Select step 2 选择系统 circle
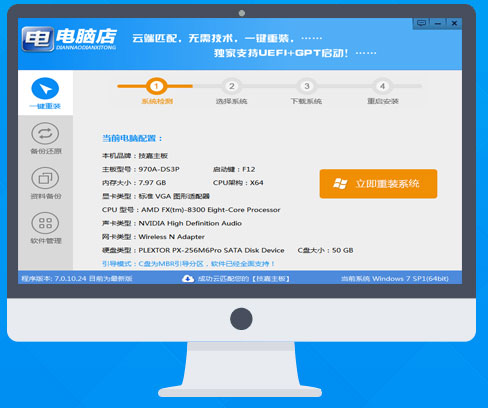 pyautogui.click(x=231, y=86)
